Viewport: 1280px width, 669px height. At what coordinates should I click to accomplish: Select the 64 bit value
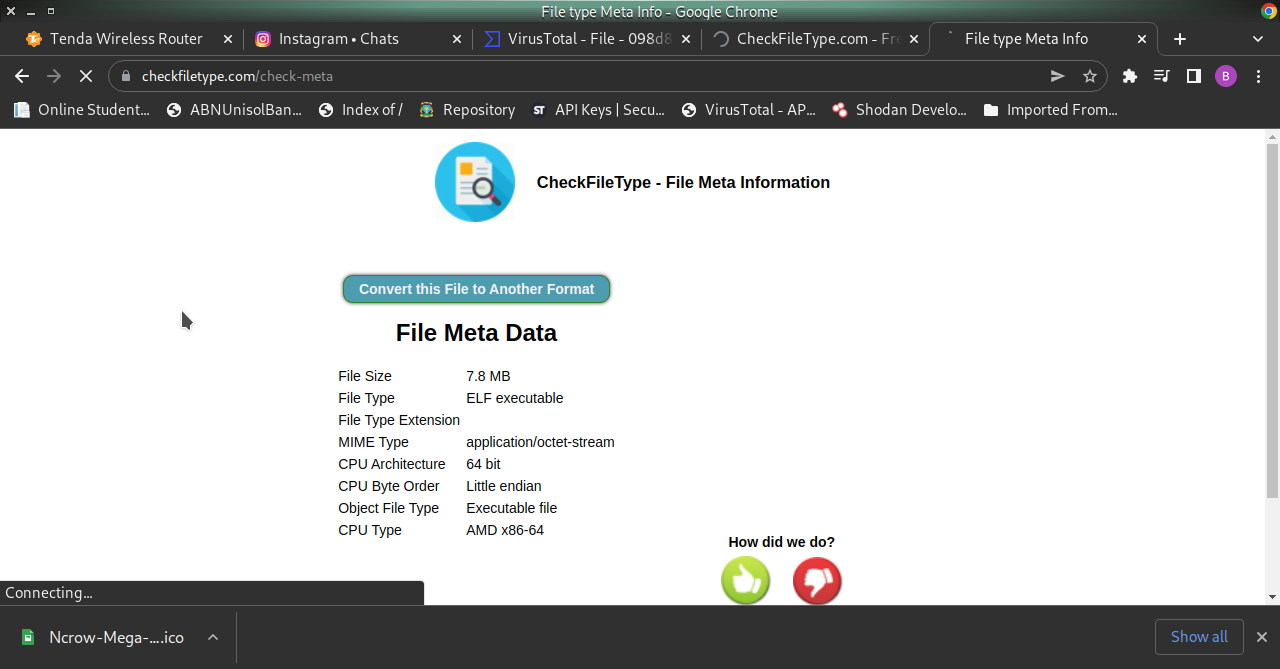483,464
